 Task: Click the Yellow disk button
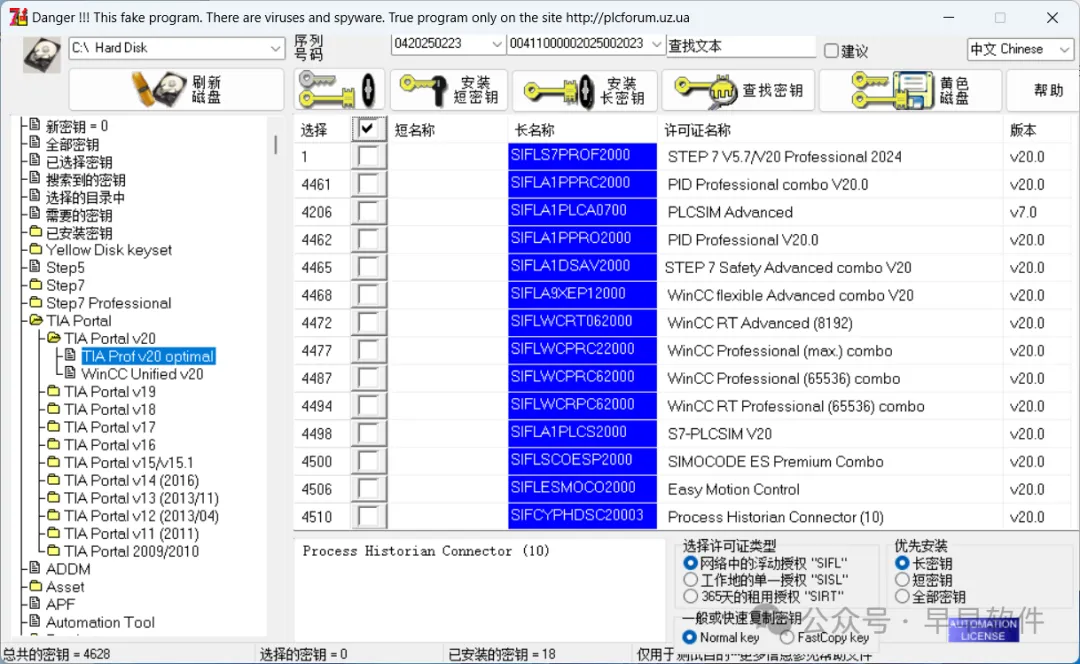(x=910, y=90)
